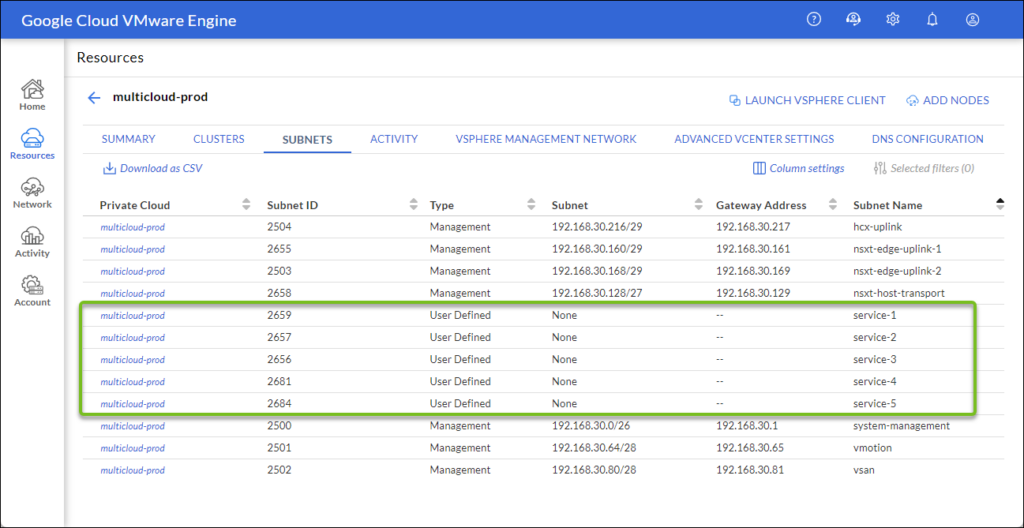The image size is (1024, 528).
Task: Click subnet name service-5
Action: [x=874, y=403]
